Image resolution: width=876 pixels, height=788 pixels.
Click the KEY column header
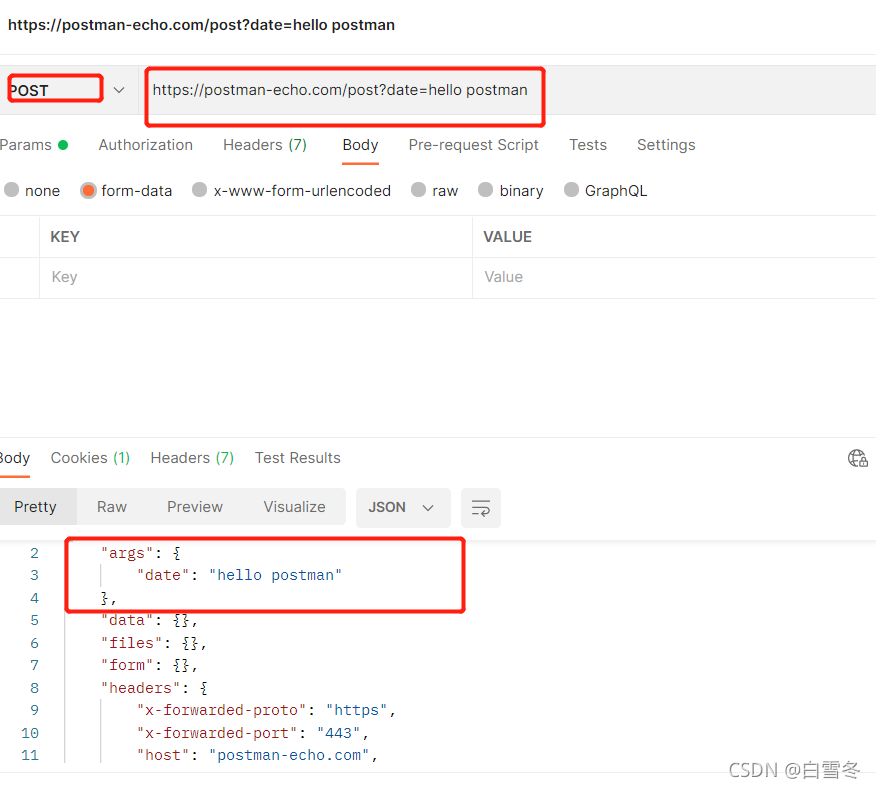[65, 237]
